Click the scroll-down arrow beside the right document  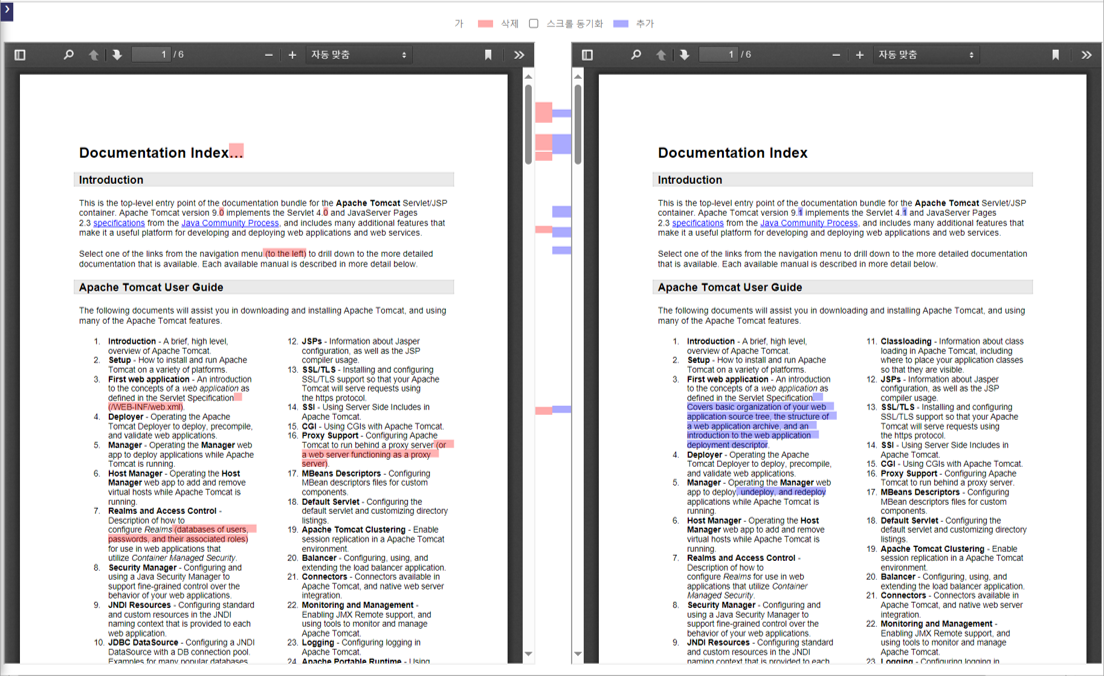pyautogui.click(x=578, y=654)
